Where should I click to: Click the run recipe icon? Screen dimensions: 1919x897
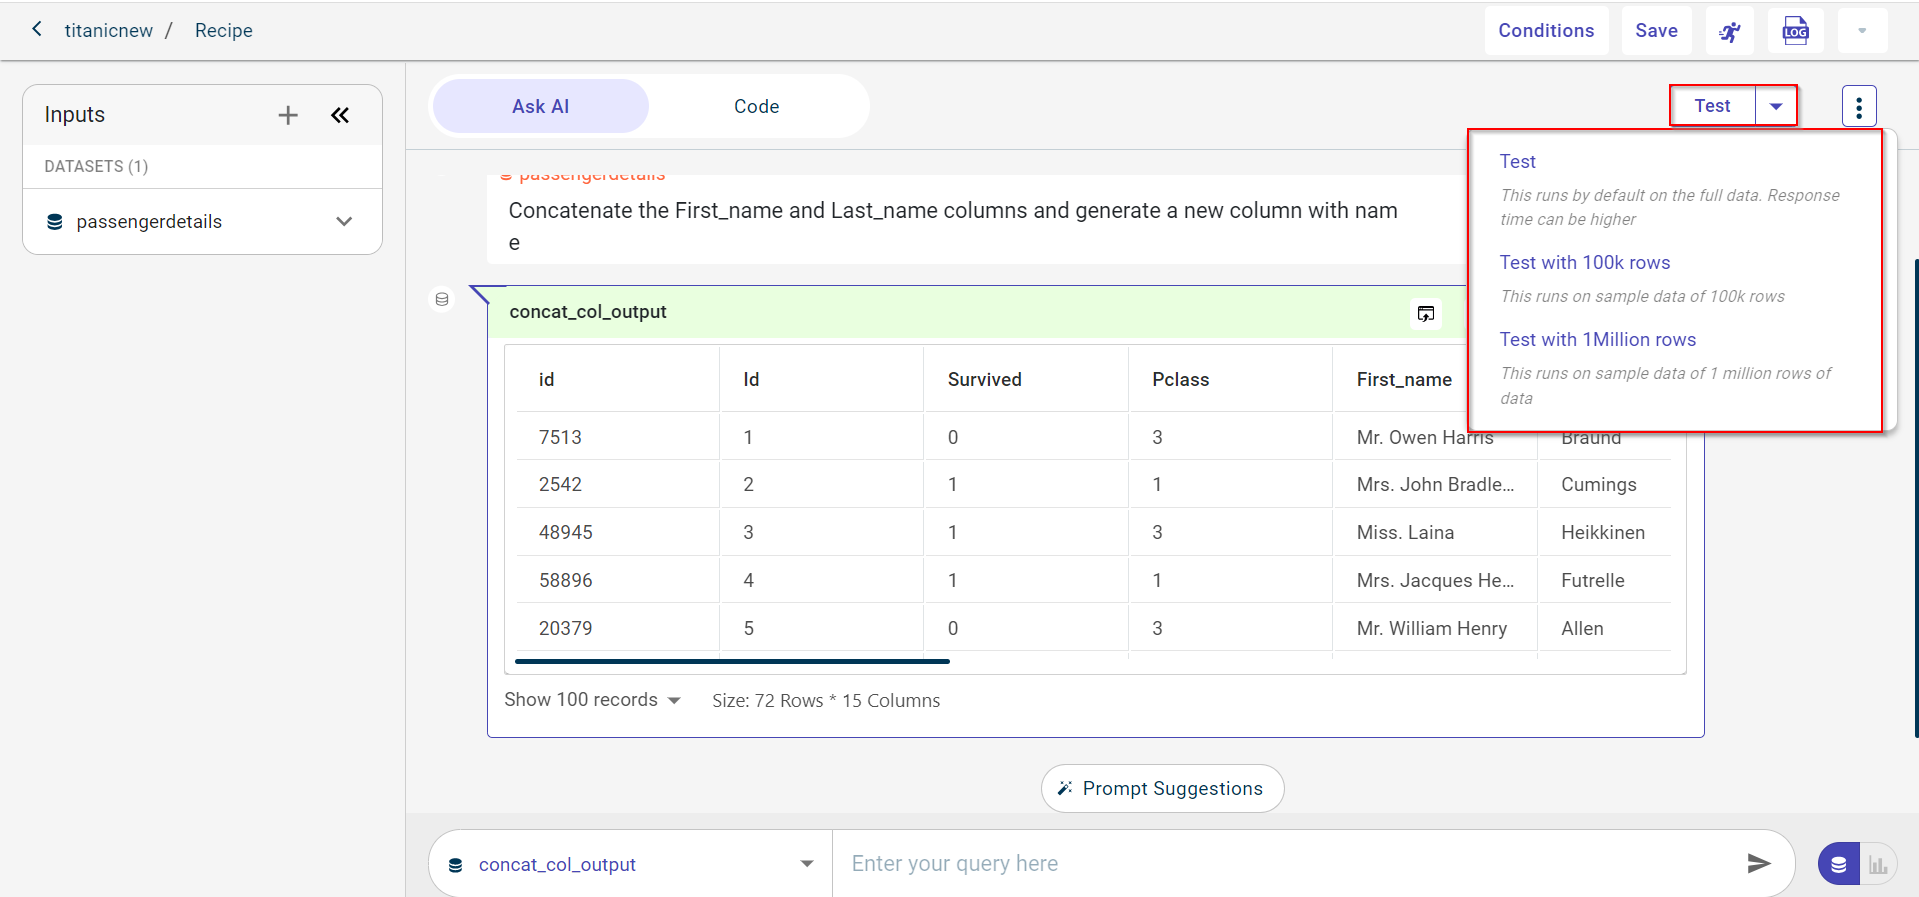tap(1729, 32)
